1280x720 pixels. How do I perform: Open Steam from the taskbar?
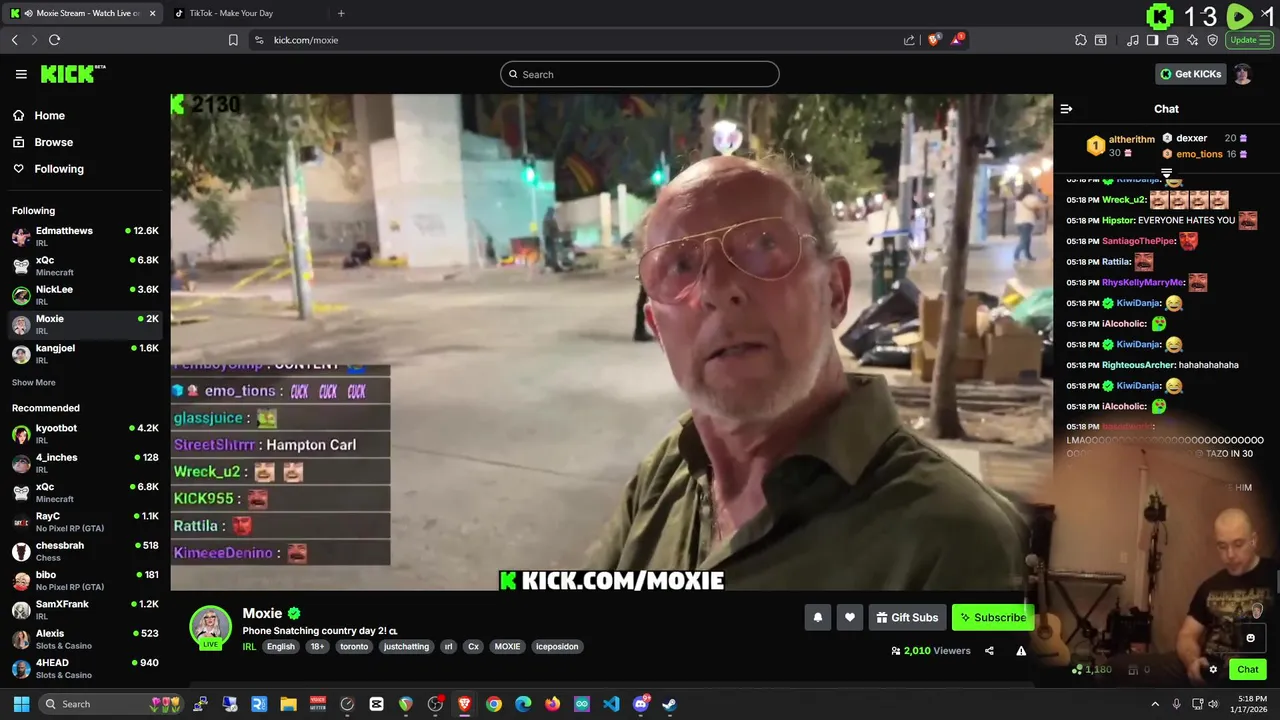670,704
